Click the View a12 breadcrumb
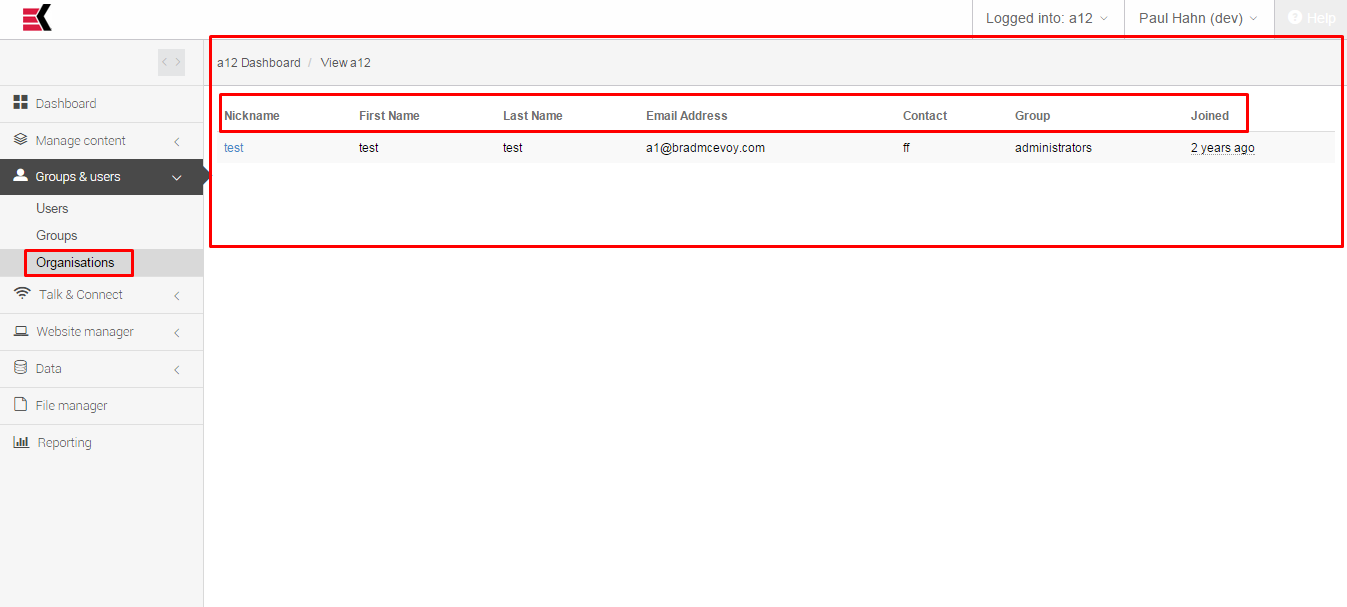The width and height of the screenshot is (1347, 607). pyautogui.click(x=346, y=62)
